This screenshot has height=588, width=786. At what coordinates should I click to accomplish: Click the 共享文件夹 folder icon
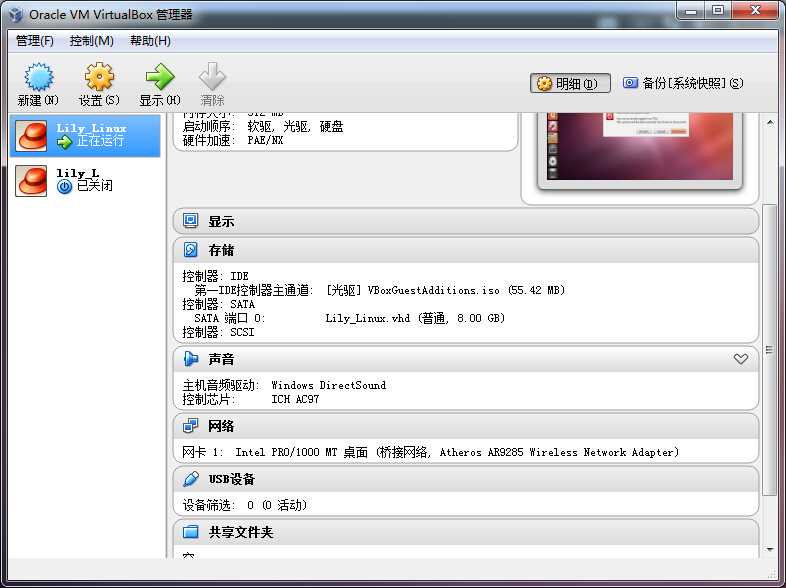(190, 532)
